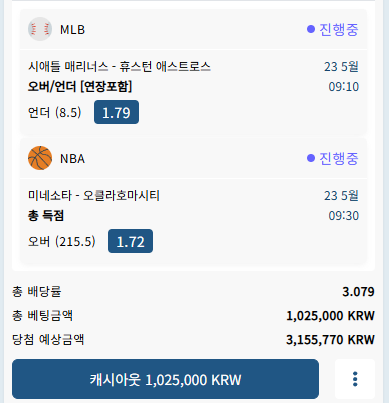Select the 1.79 odds badge
The height and width of the screenshot is (403, 389).
(x=116, y=112)
